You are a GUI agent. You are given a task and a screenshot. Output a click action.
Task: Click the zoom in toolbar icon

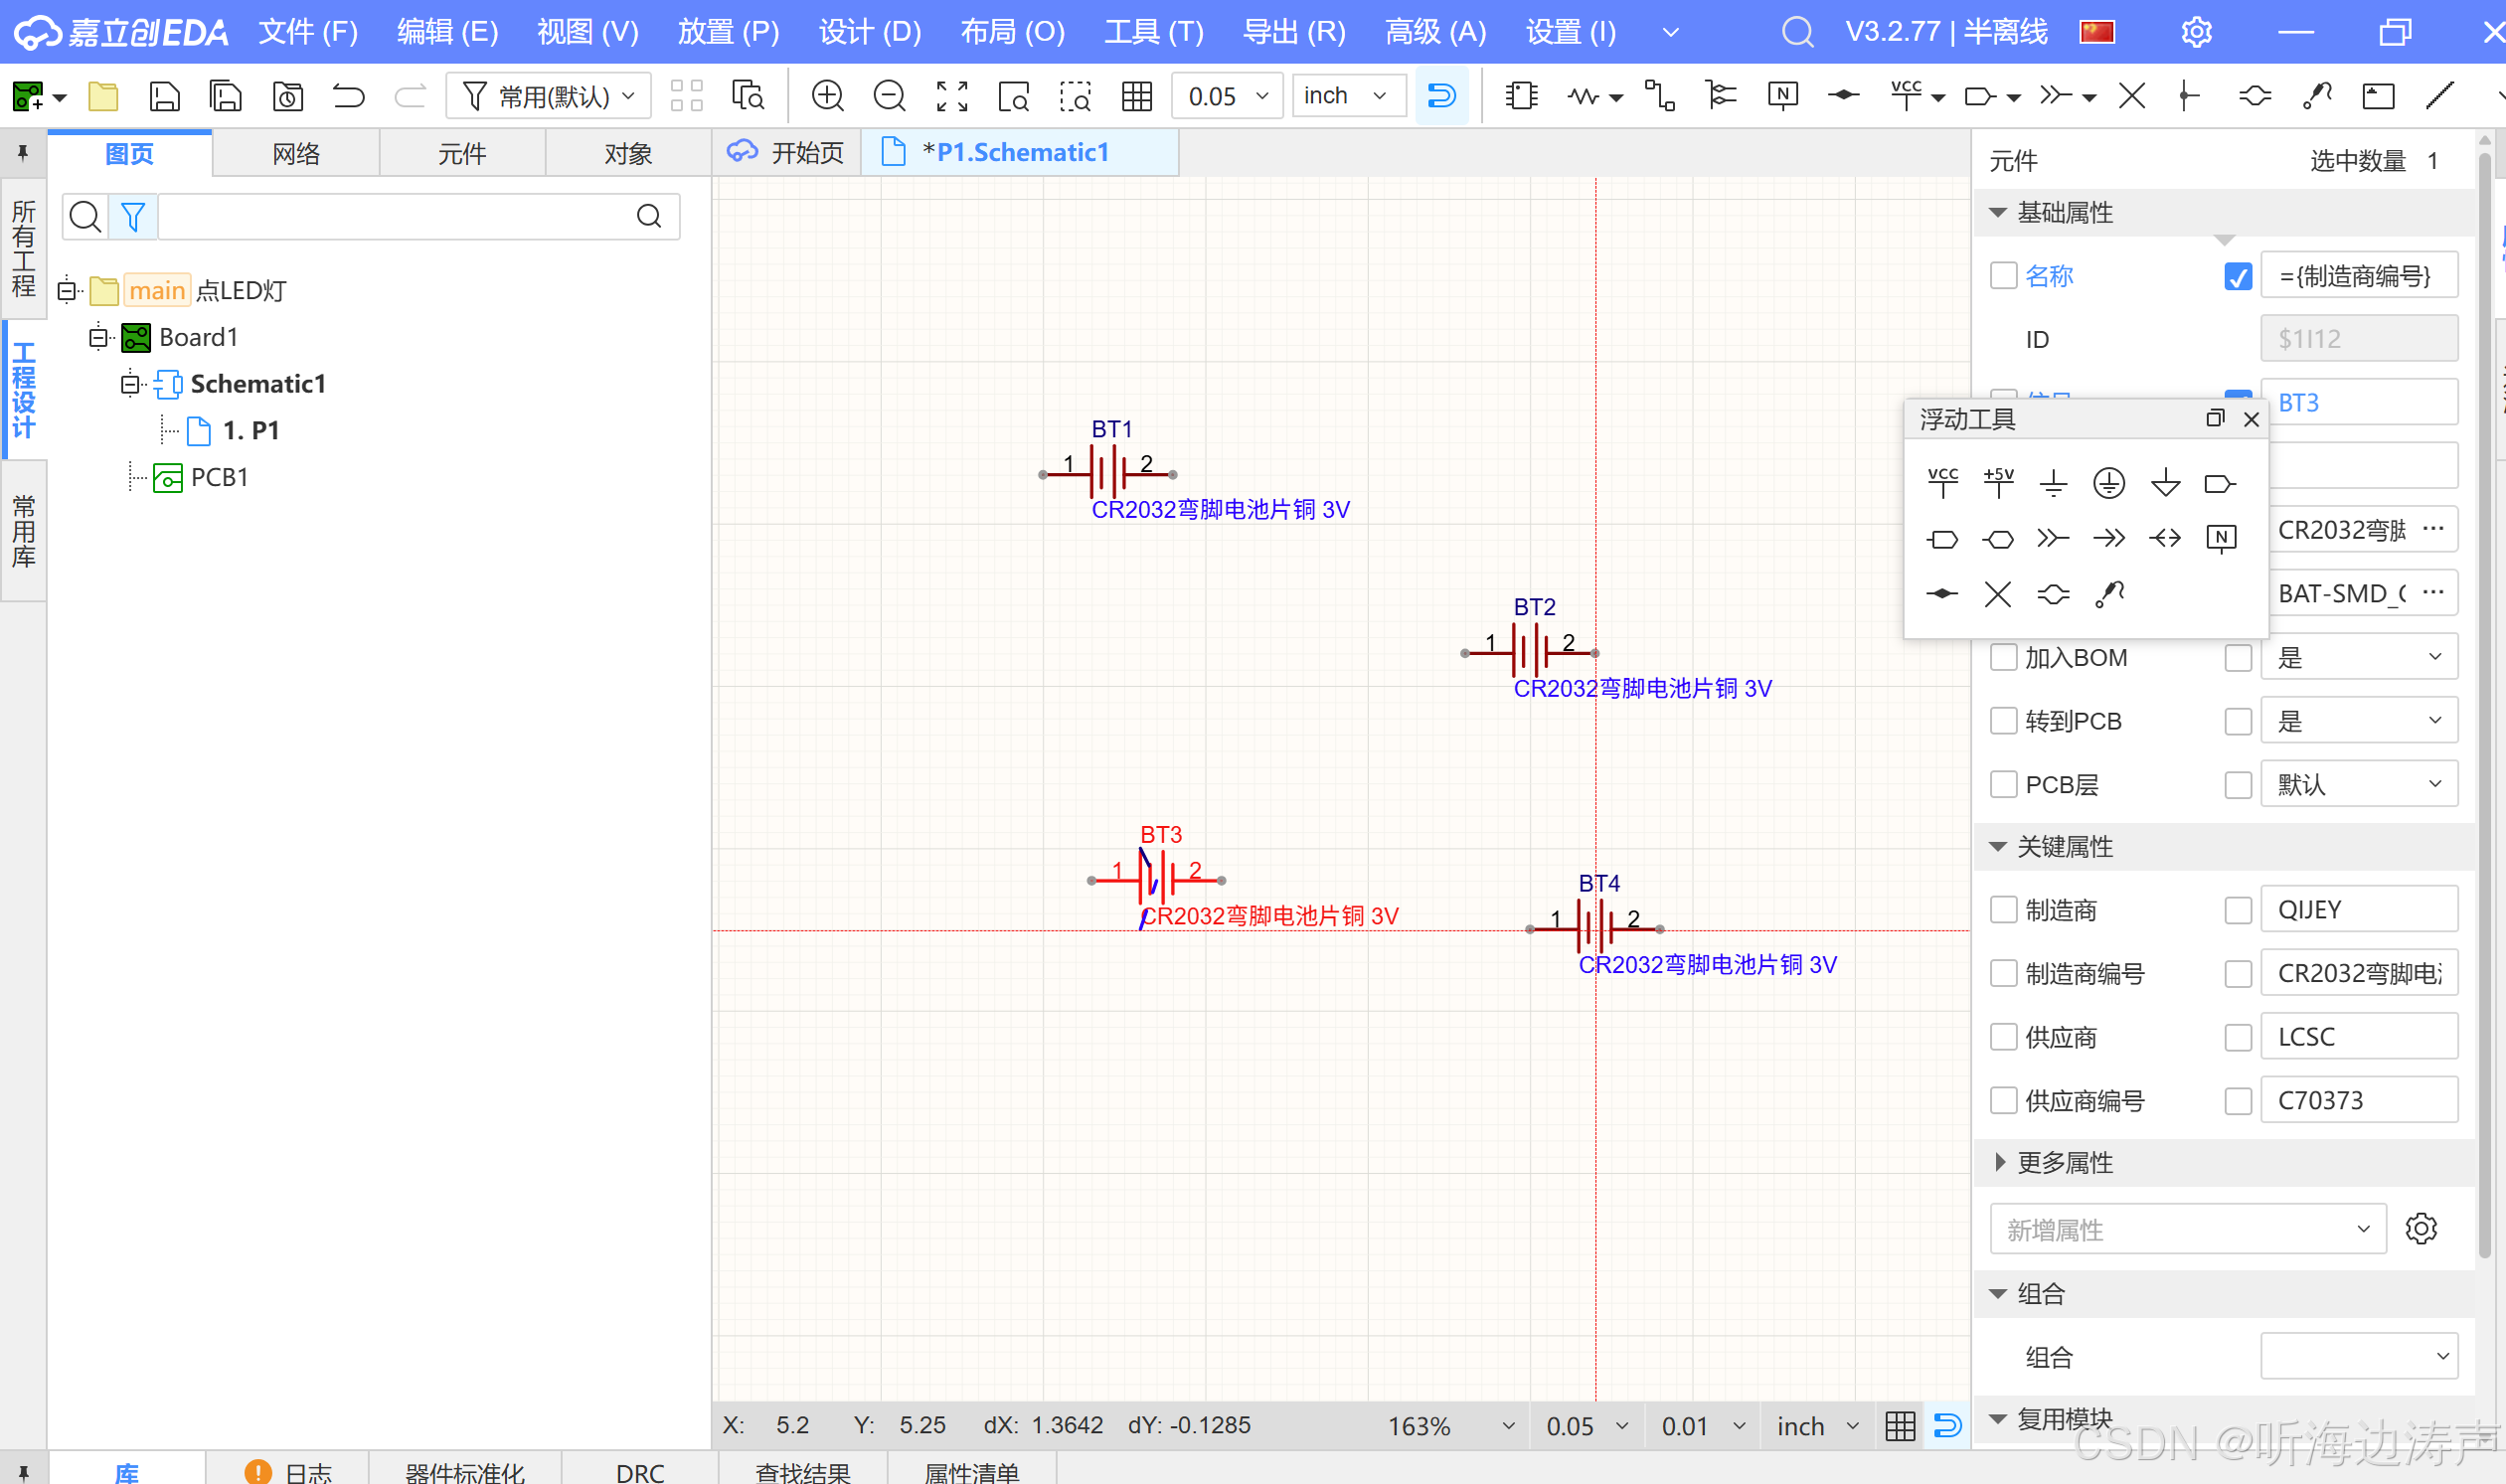(x=827, y=96)
